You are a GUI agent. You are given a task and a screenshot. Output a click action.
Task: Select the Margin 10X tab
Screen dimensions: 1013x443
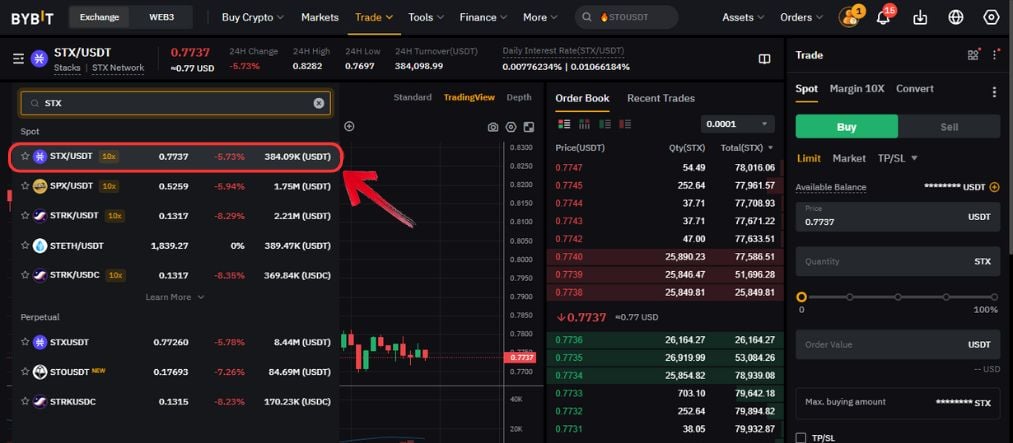[857, 88]
